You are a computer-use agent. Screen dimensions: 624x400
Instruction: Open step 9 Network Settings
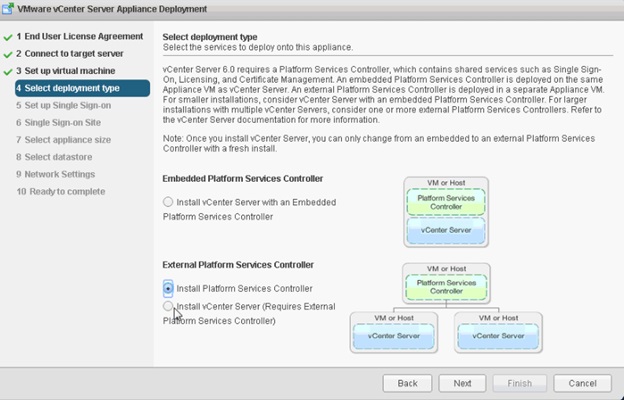tap(56, 174)
